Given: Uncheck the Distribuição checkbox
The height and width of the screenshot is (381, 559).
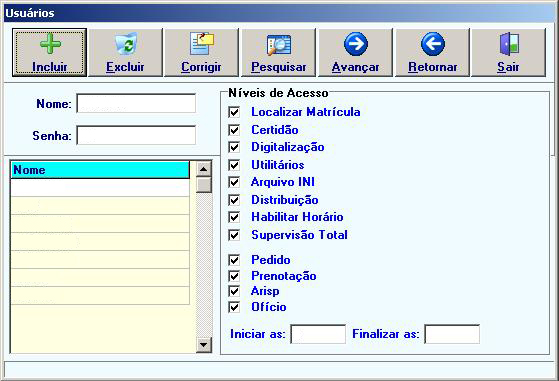Looking at the screenshot, I should 234,200.
